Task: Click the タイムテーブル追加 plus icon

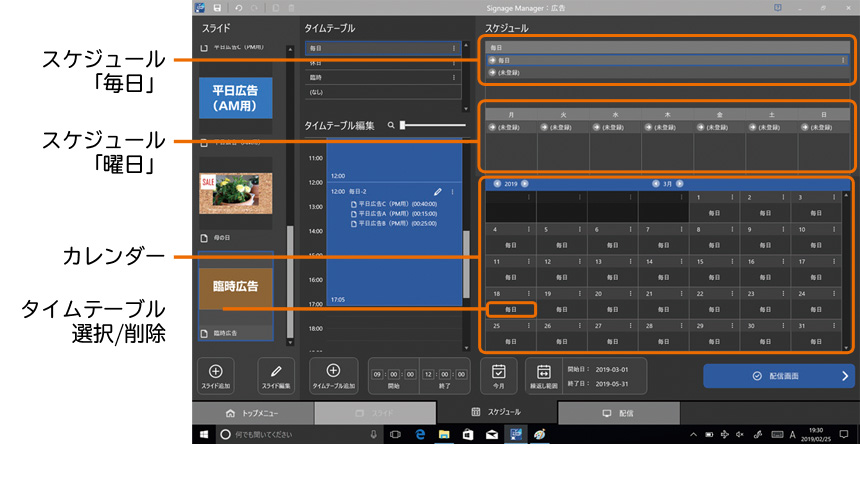Action: tap(334, 371)
